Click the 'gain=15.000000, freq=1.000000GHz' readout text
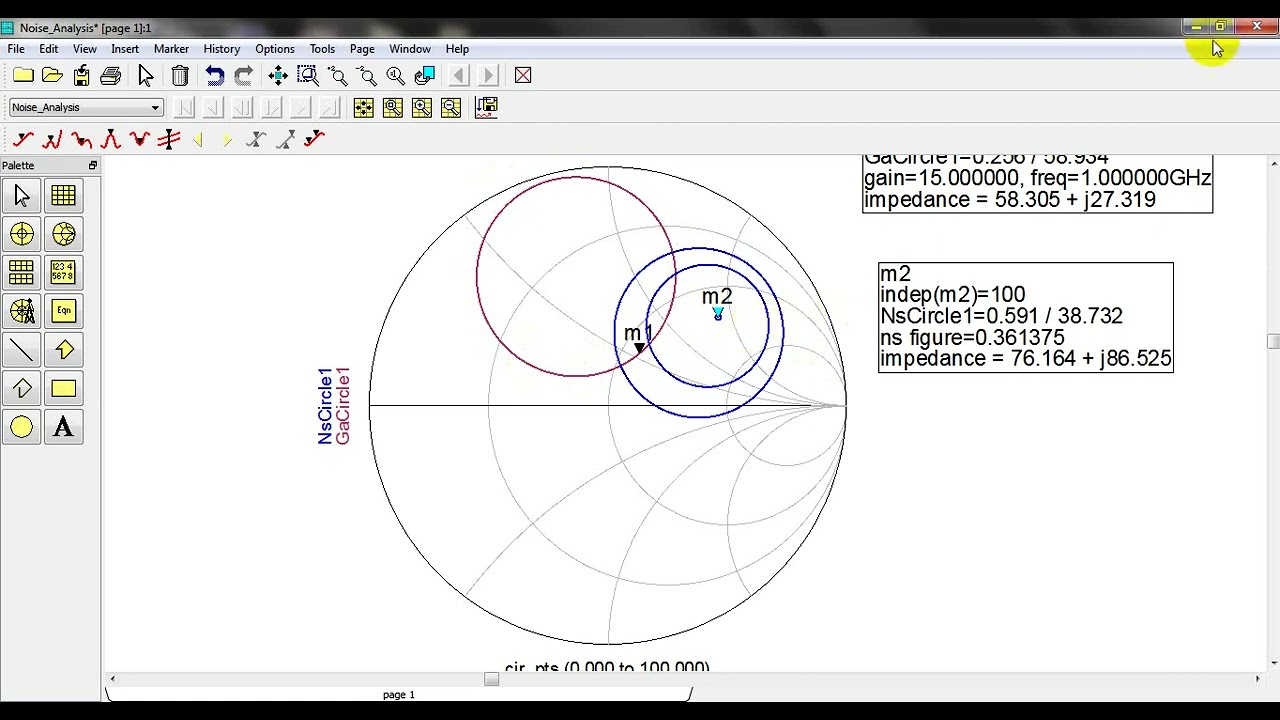 click(1037, 178)
